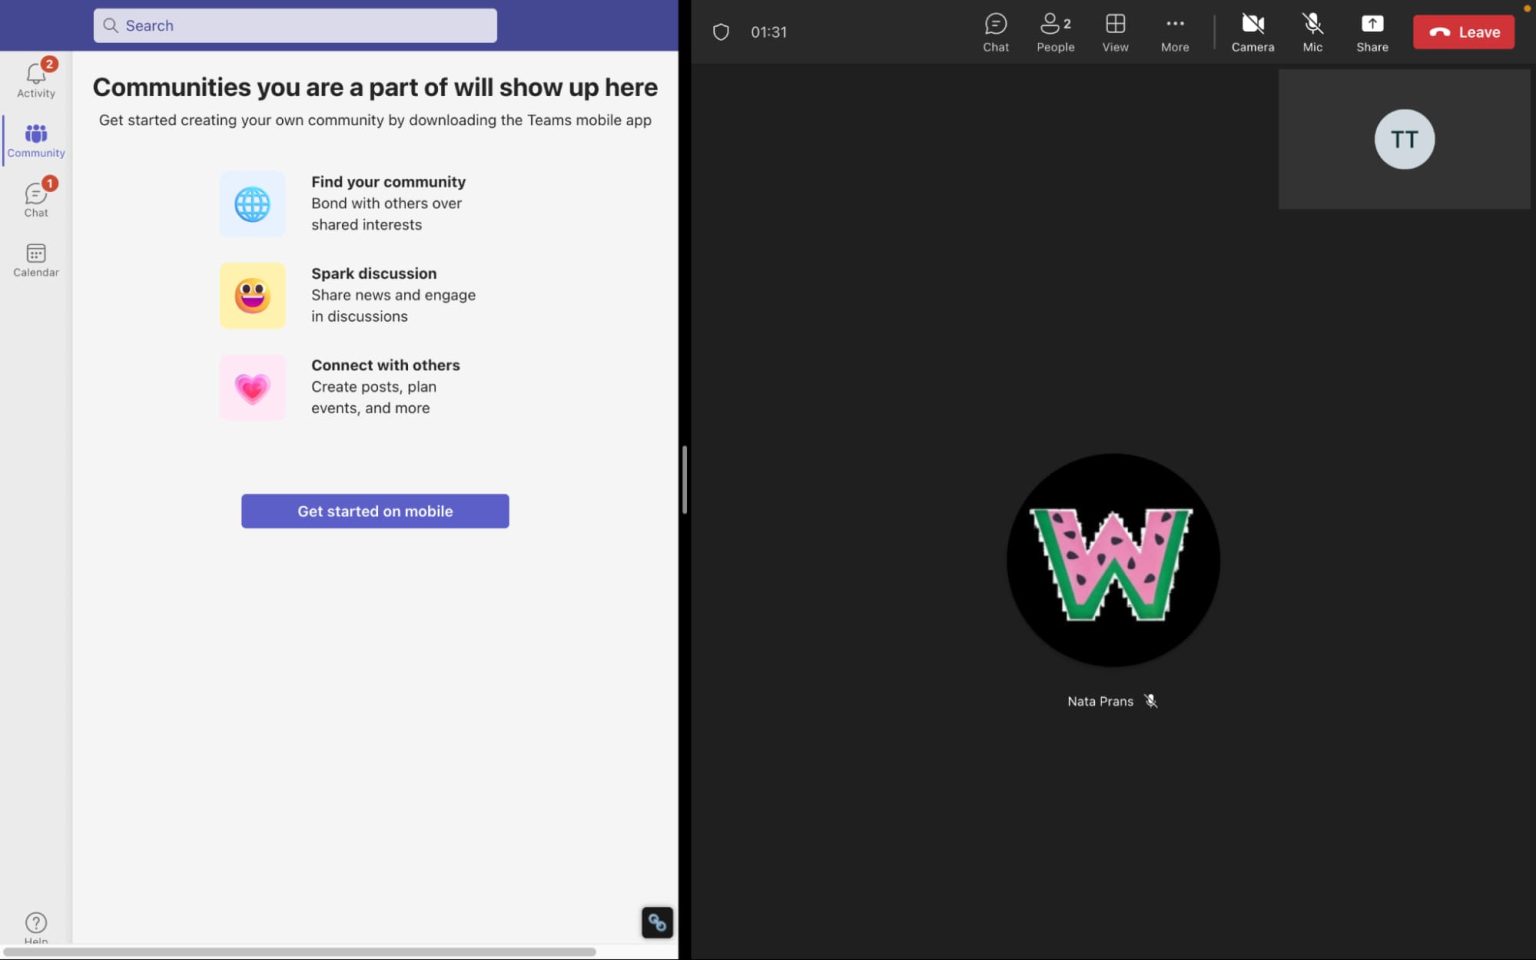Open the Activity tab showing 2 notifications

point(35,78)
